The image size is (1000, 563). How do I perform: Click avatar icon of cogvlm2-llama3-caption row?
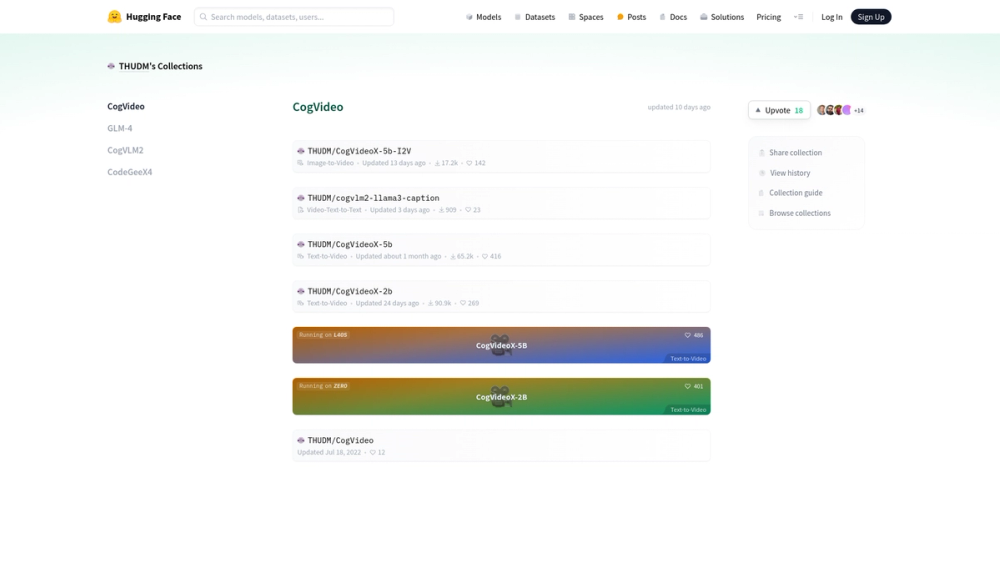[301, 198]
